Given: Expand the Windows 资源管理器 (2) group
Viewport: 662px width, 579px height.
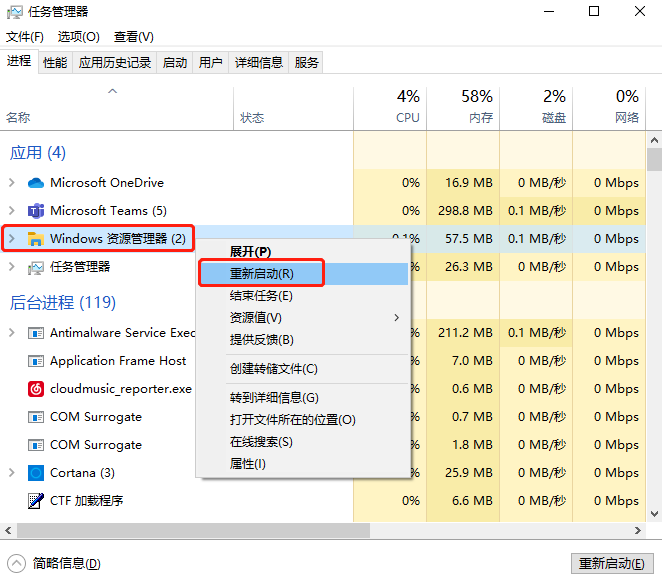Looking at the screenshot, I should point(12,239).
